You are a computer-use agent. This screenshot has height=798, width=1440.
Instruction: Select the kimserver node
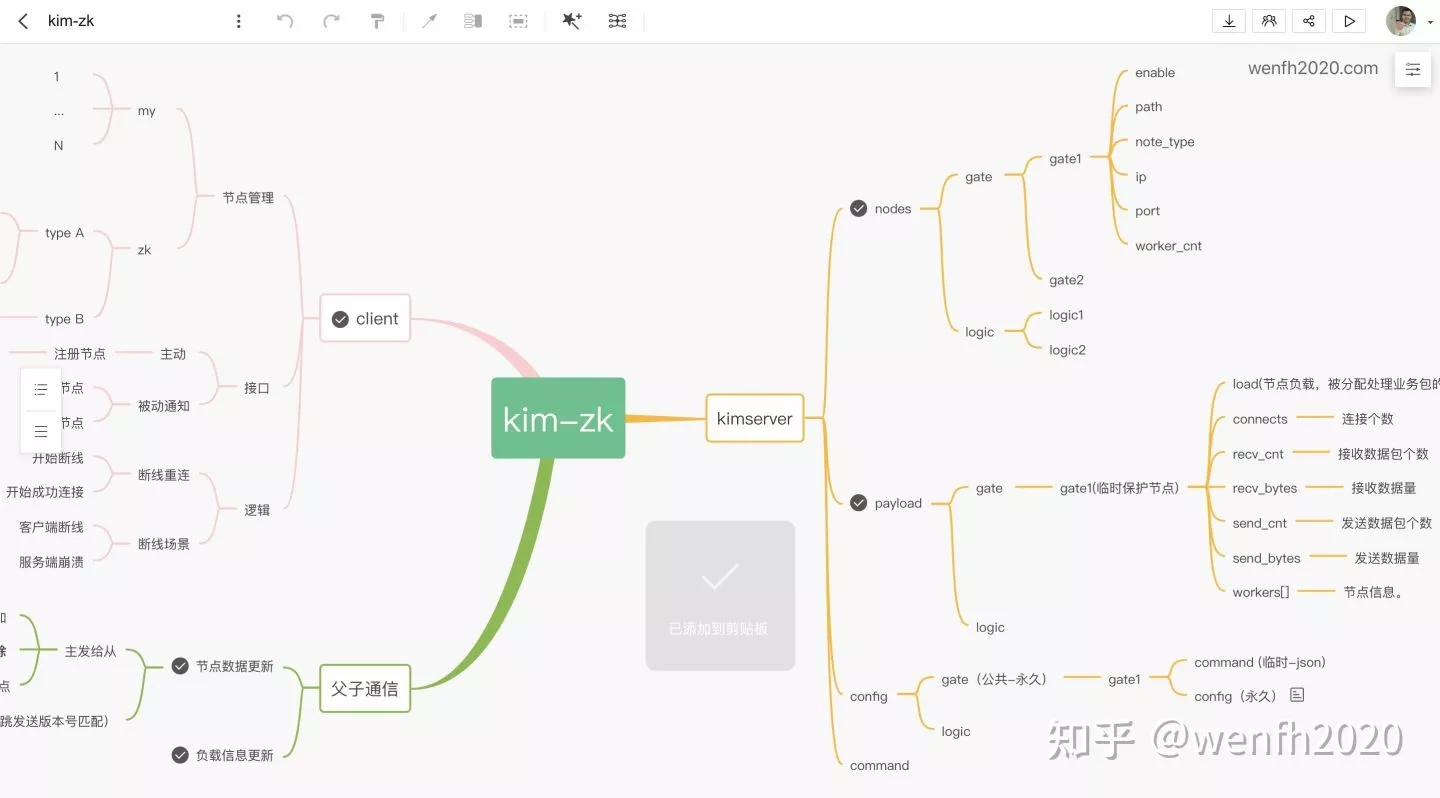[x=754, y=419]
